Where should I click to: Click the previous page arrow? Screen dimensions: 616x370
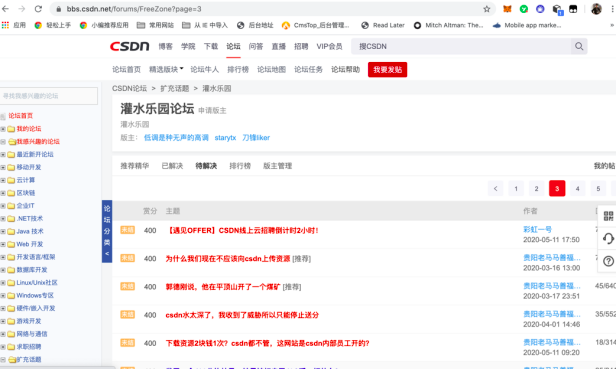coord(495,189)
